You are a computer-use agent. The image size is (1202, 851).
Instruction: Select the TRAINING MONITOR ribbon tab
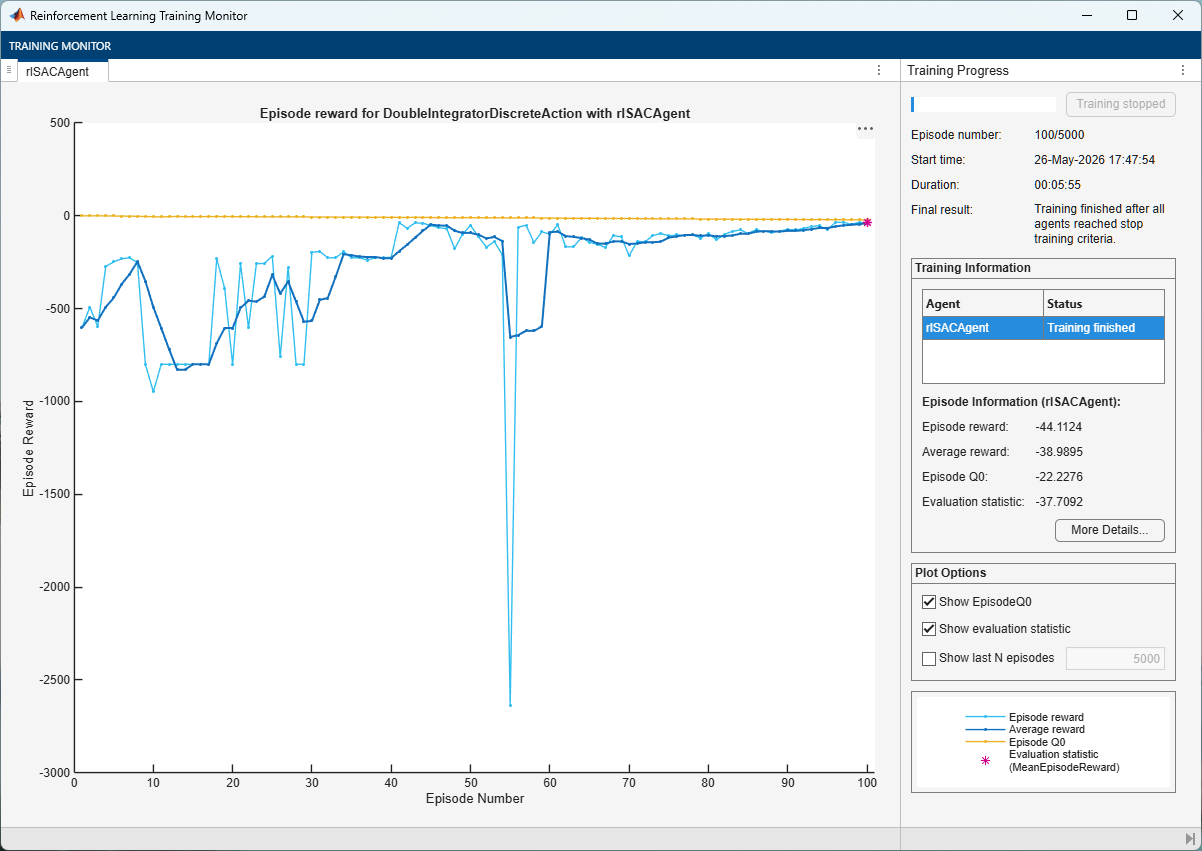coord(60,46)
